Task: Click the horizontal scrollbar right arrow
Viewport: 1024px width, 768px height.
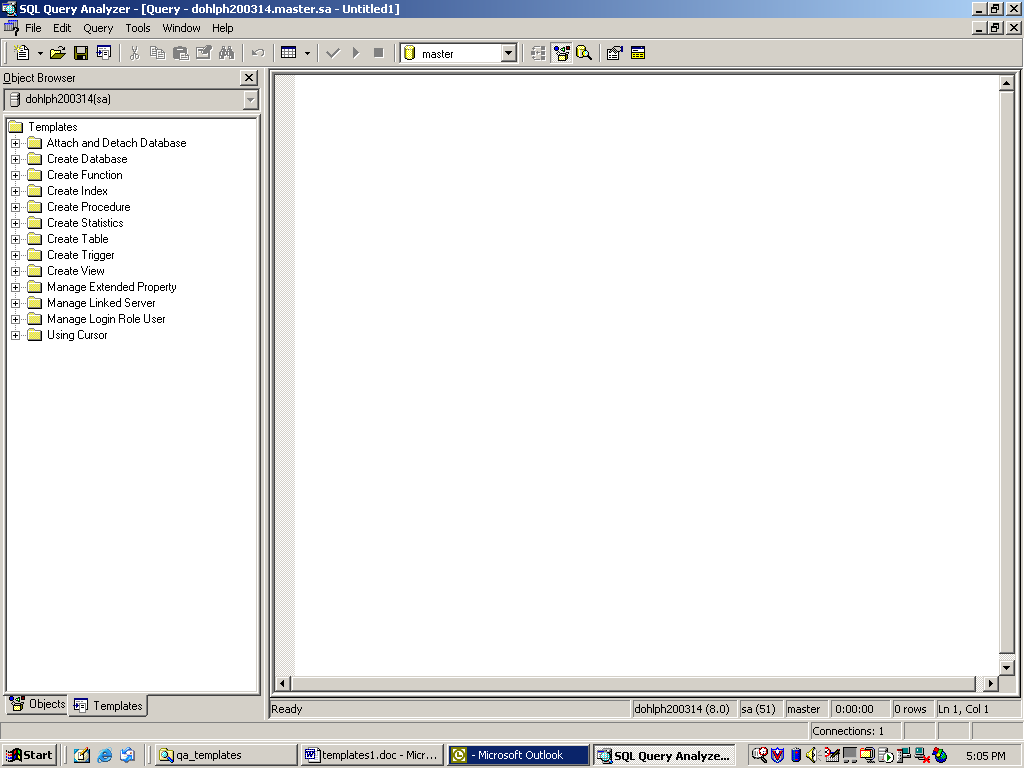Action: 991,683
